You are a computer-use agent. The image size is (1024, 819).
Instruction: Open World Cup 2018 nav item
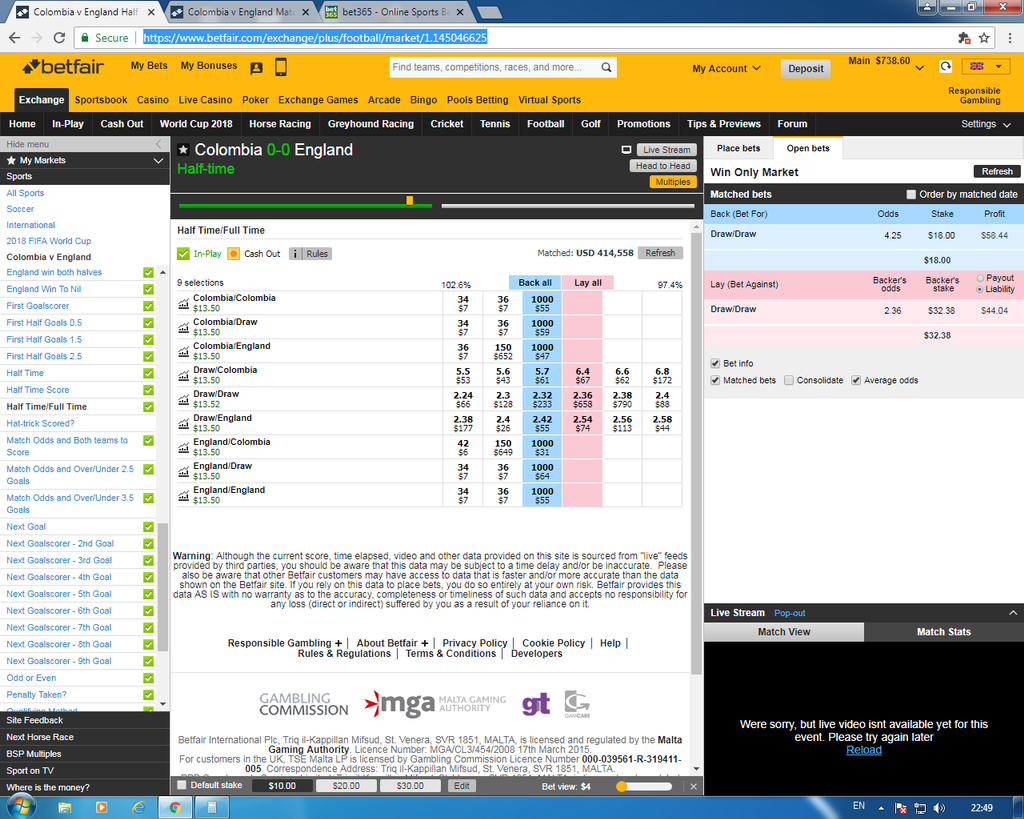point(196,124)
